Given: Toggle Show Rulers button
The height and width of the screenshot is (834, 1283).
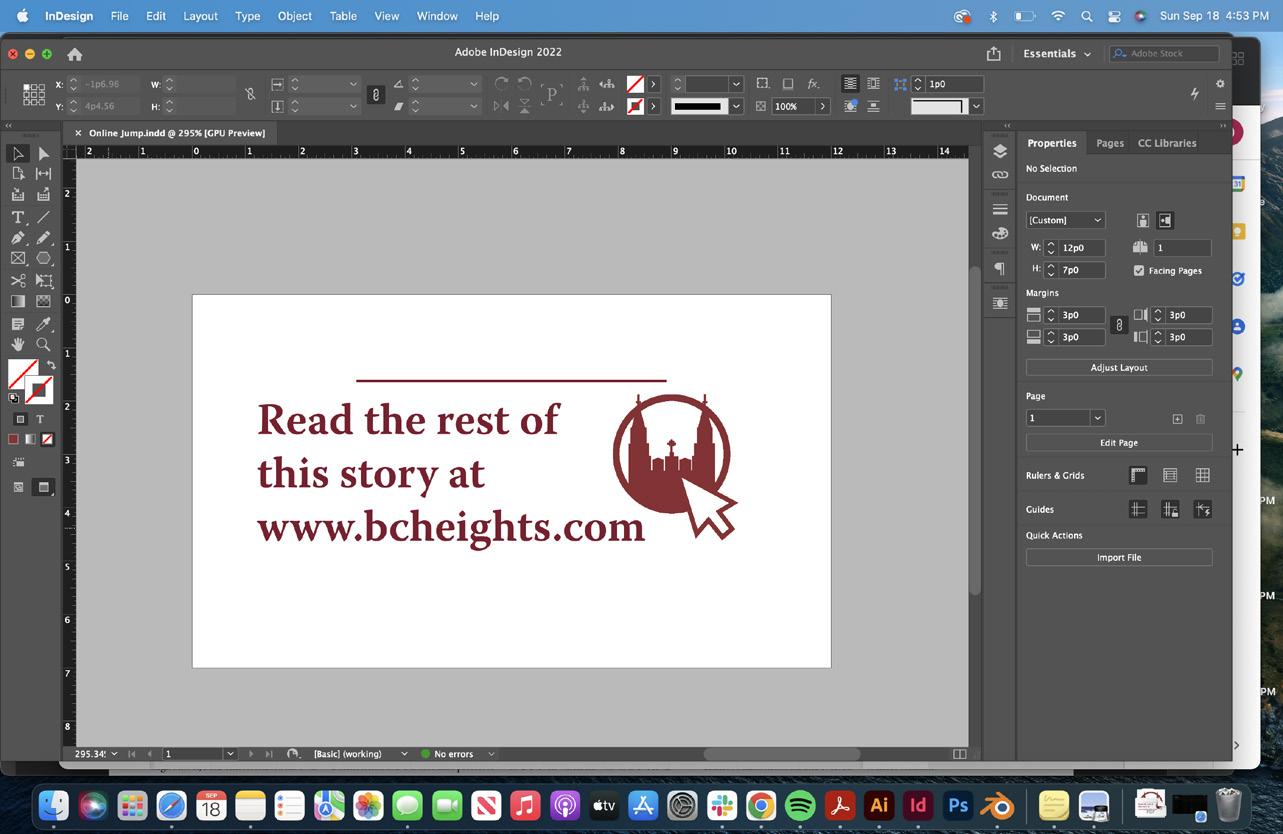Looking at the screenshot, I should [x=1138, y=475].
